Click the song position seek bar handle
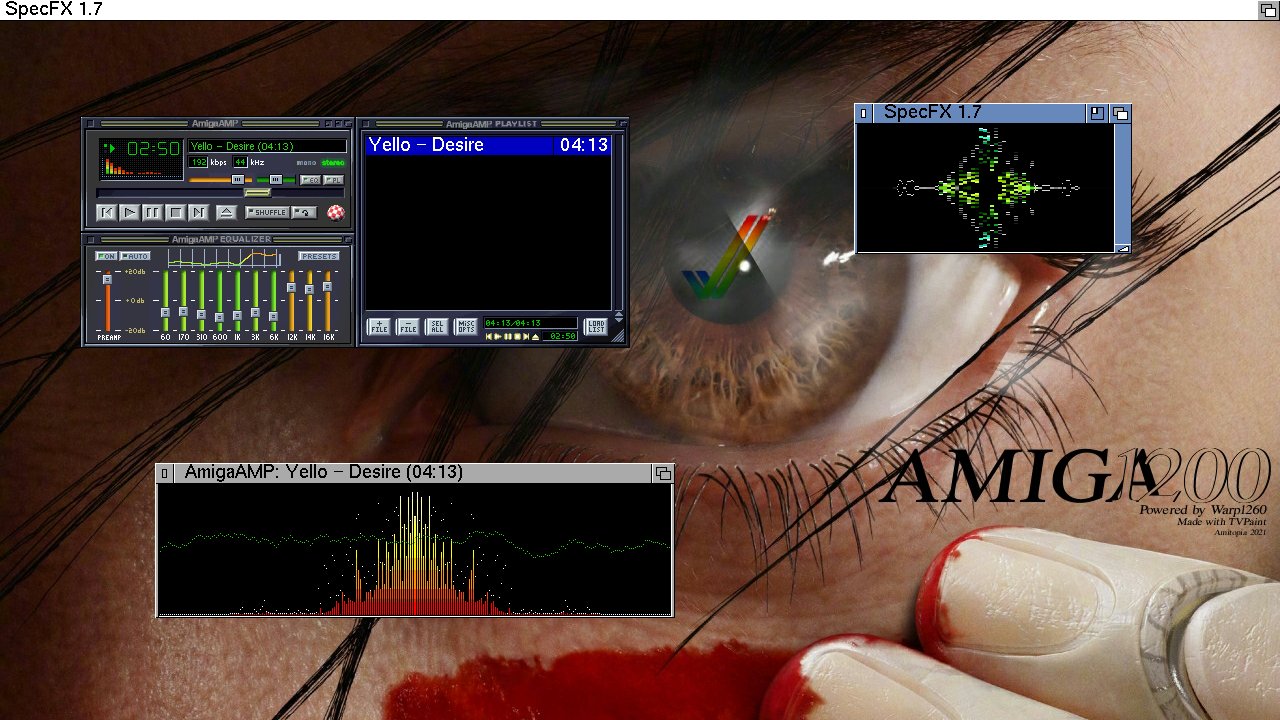 (x=258, y=192)
